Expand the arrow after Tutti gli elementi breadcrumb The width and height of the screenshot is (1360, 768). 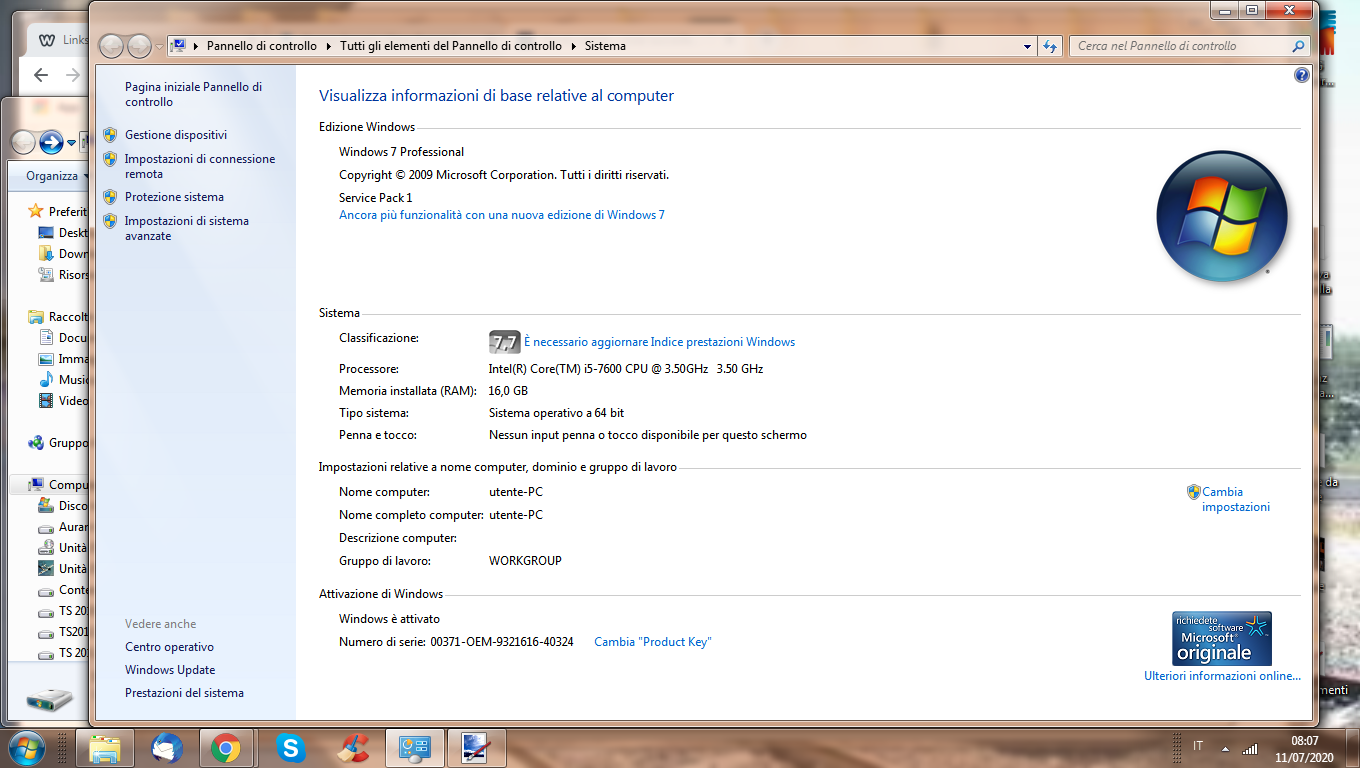click(x=573, y=46)
